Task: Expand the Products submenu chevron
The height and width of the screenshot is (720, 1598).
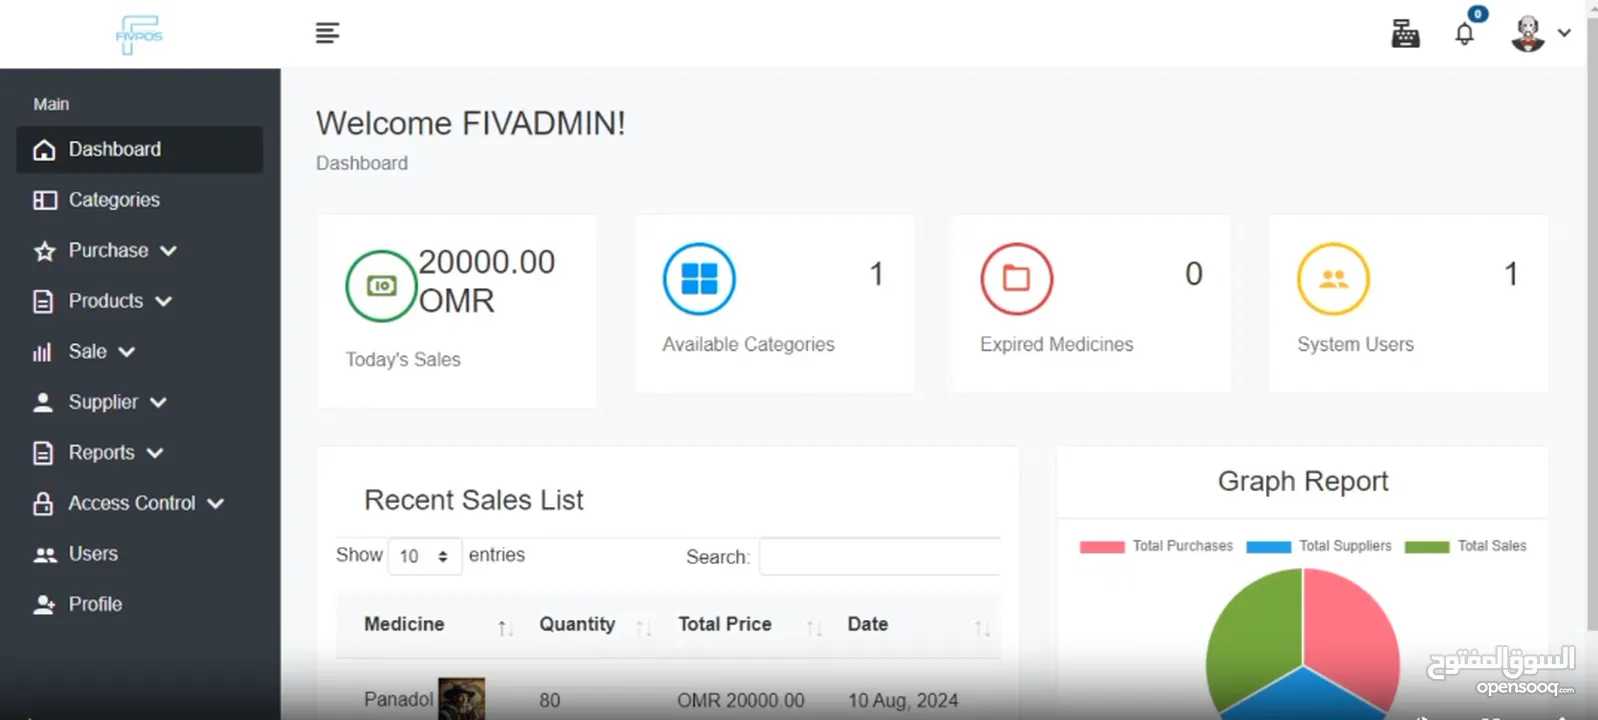Action: [164, 301]
